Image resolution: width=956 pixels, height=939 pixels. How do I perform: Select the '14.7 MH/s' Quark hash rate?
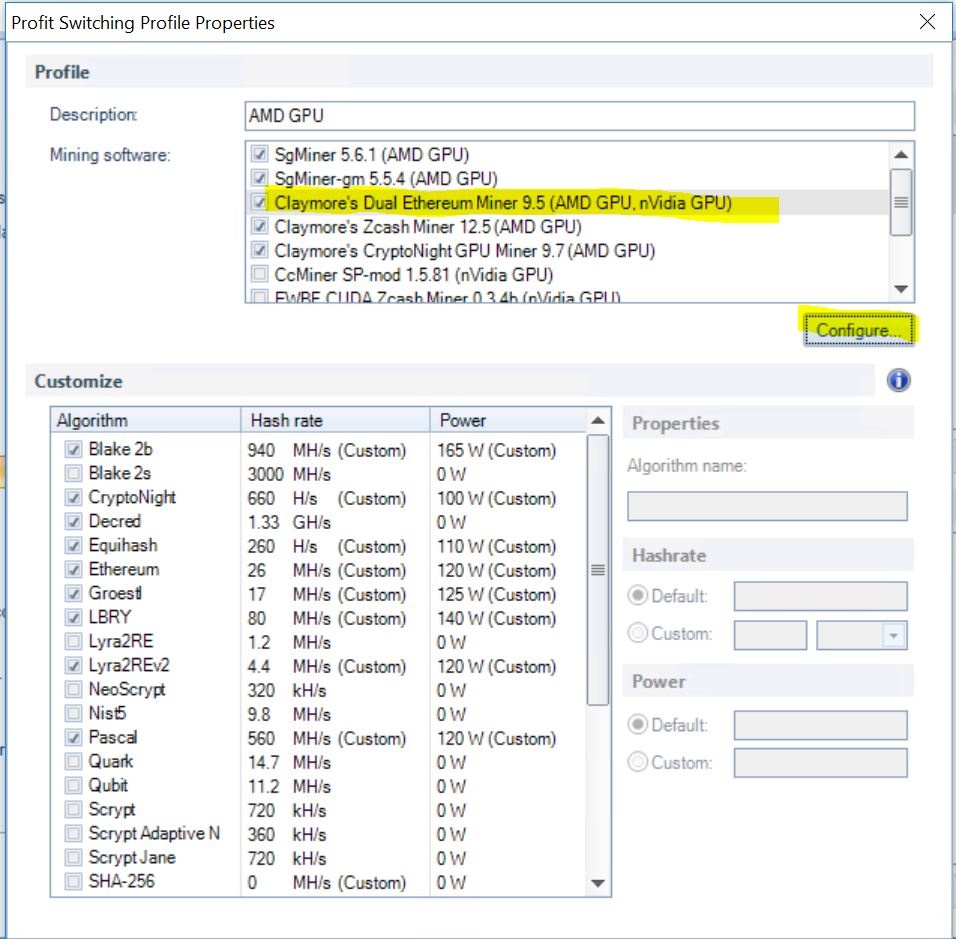pyautogui.click(x=289, y=763)
